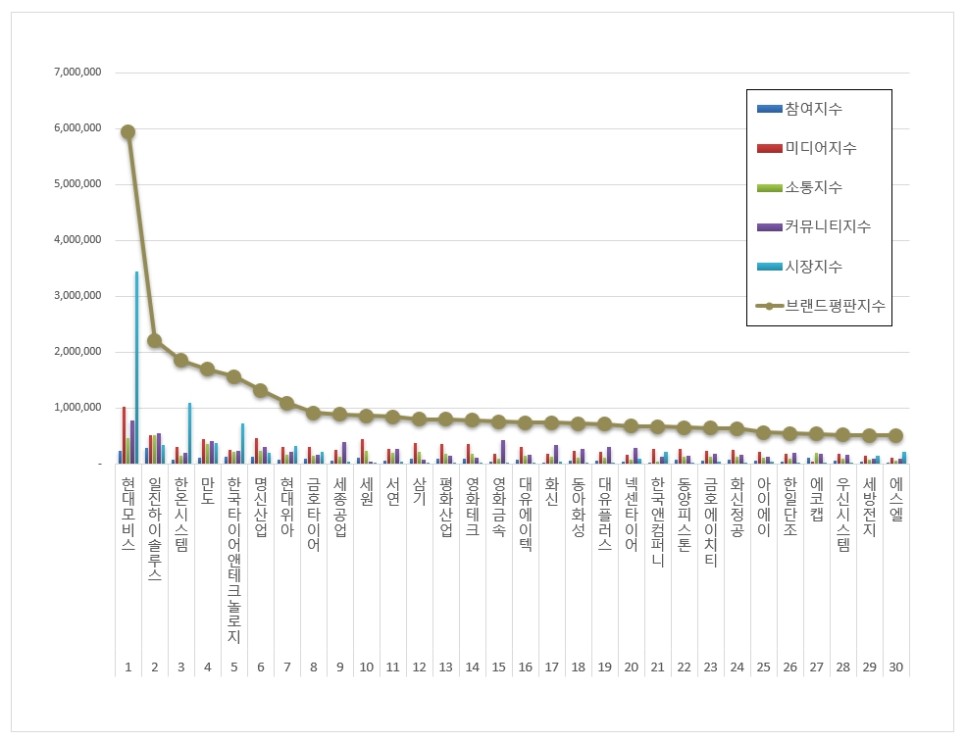The image size is (966, 741).
Task: Select the 커뮤니티지수 legend label
Action: (828, 227)
